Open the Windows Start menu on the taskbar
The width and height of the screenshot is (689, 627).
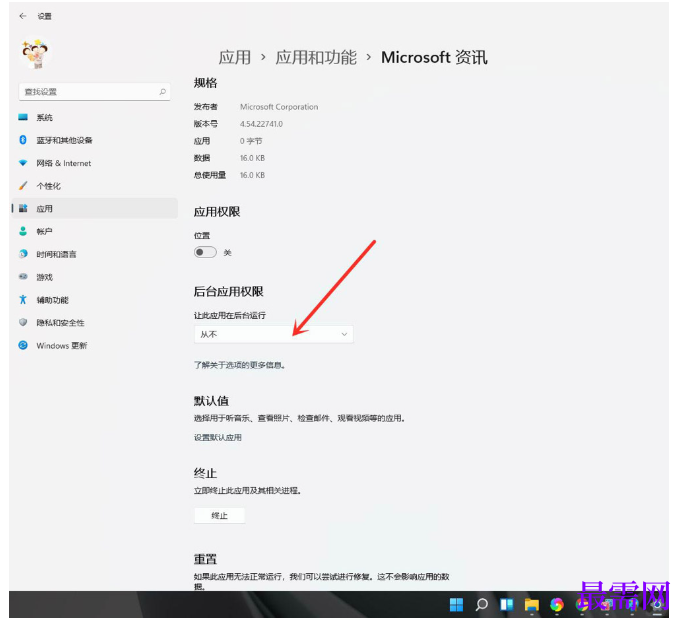click(457, 605)
